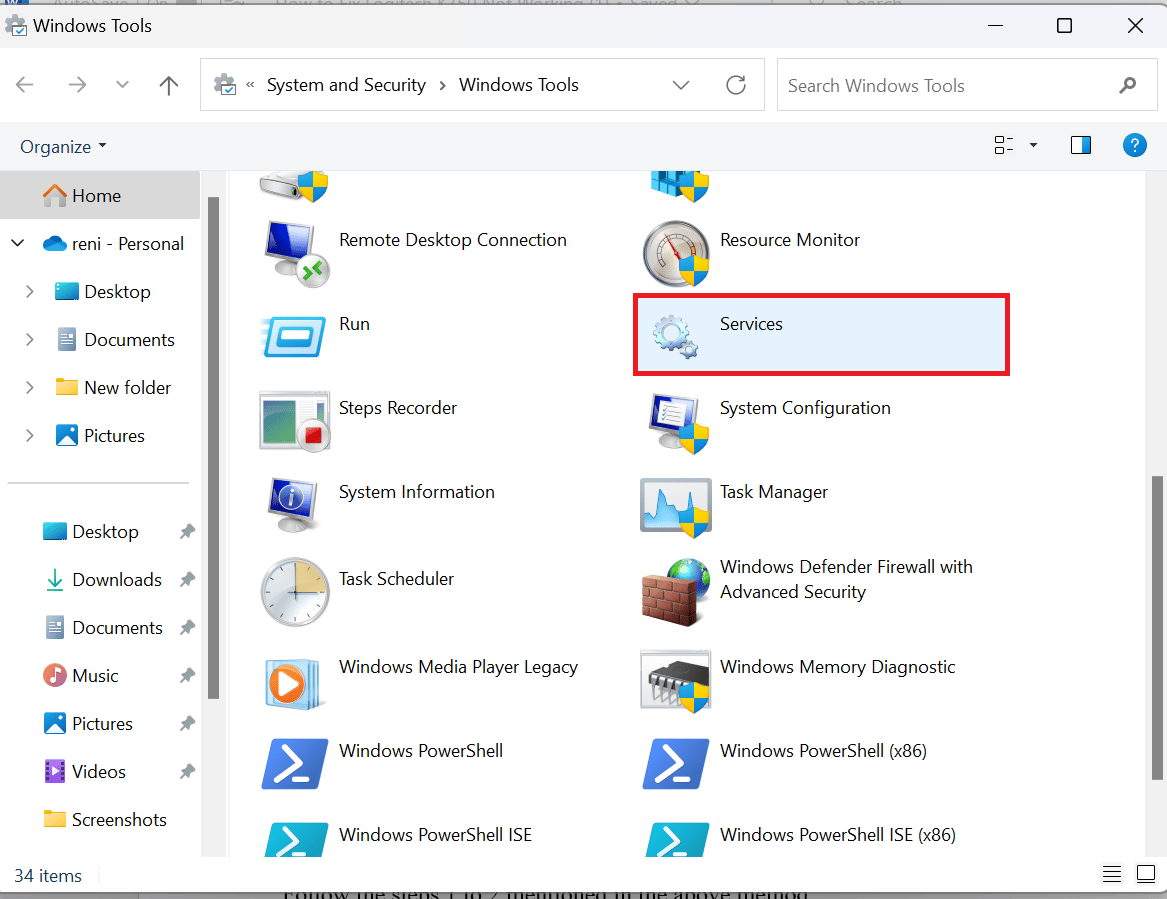
Task: Open Windows Defender Firewall brick wall icon
Action: pos(676,592)
